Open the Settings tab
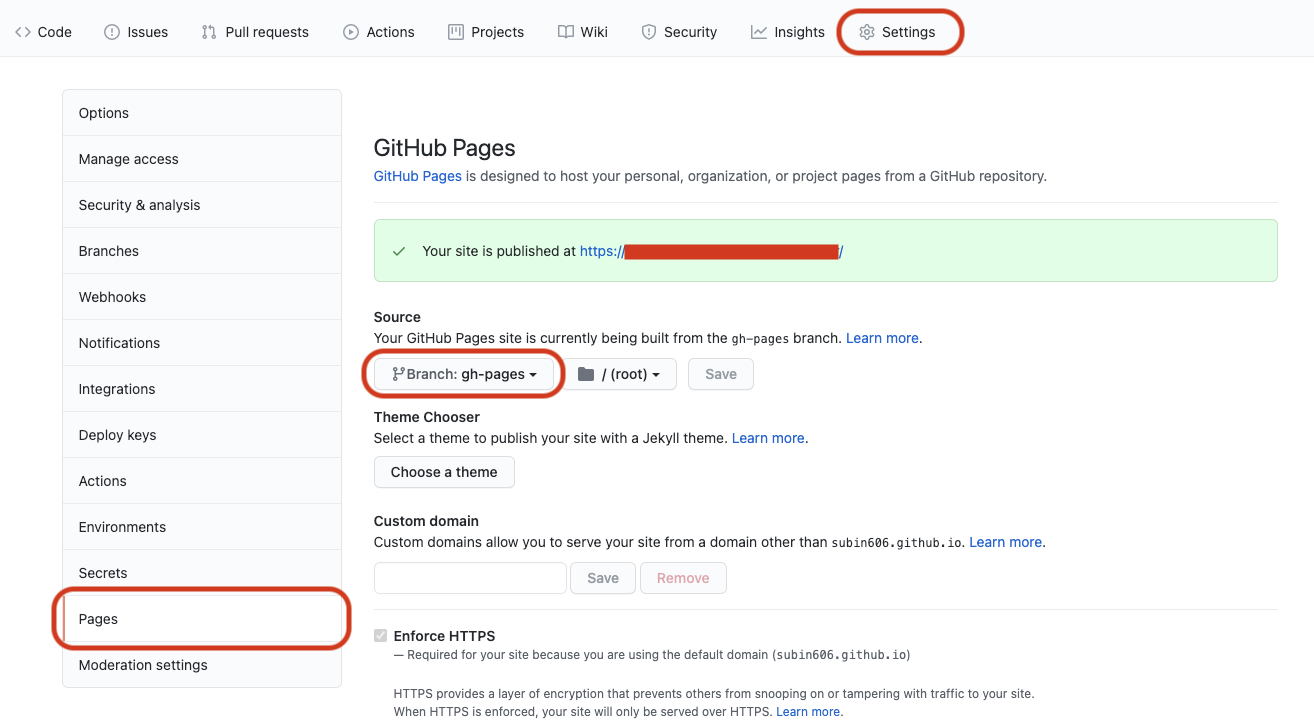 897,32
